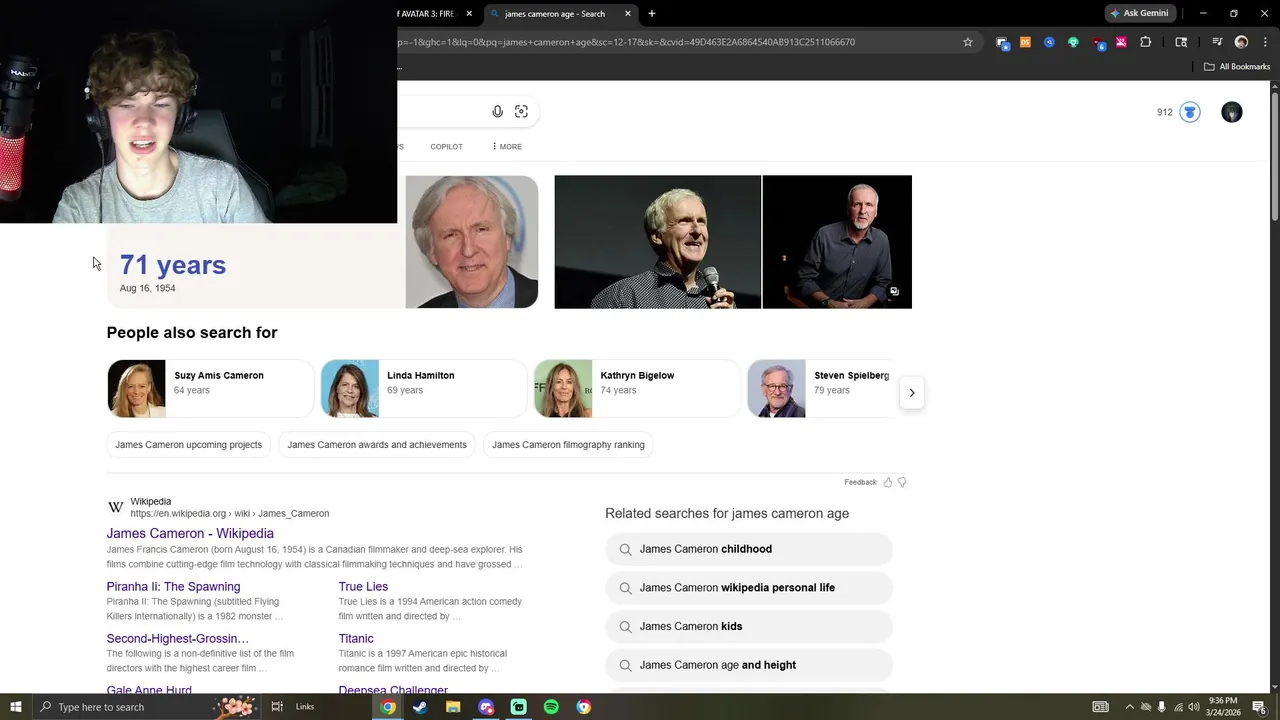Bookmark this page with the star icon
This screenshot has height=720, width=1280.
(x=968, y=42)
